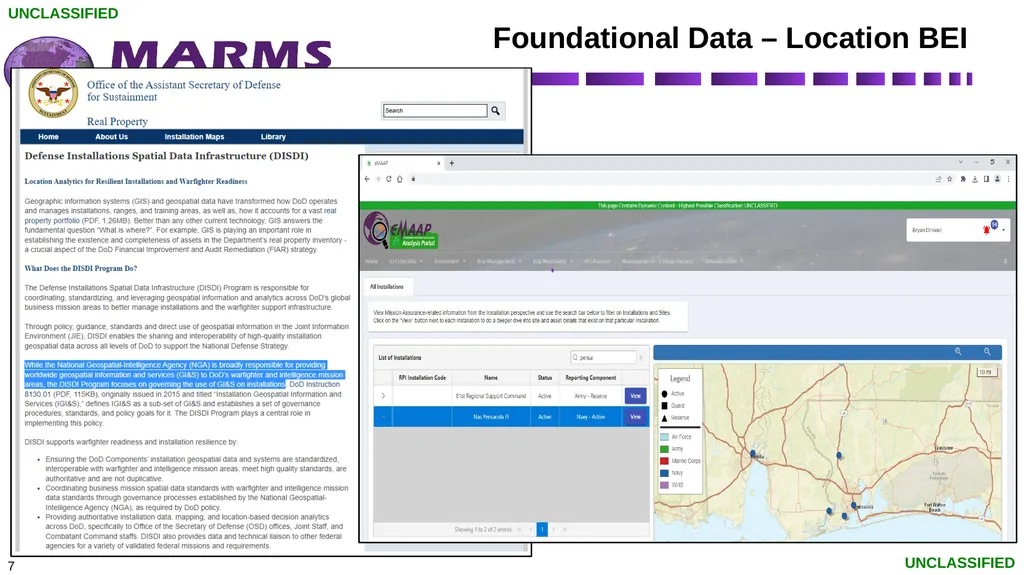Open the Assessment dropdown menu

(x=450, y=261)
